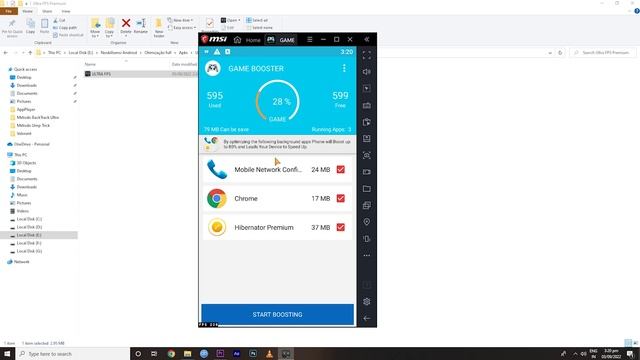Switch to the View ribbon tab
The width and height of the screenshot is (640, 360).
coord(66,11)
